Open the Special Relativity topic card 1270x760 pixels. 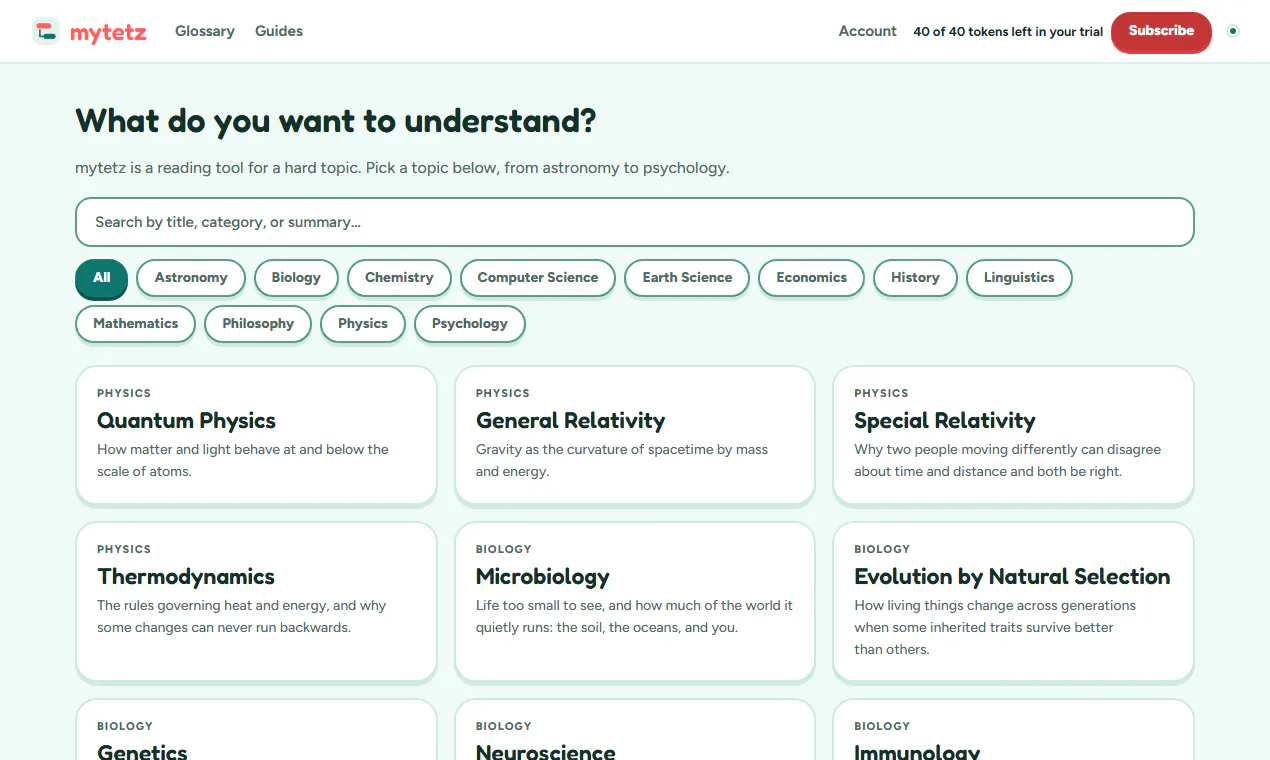tap(1013, 435)
